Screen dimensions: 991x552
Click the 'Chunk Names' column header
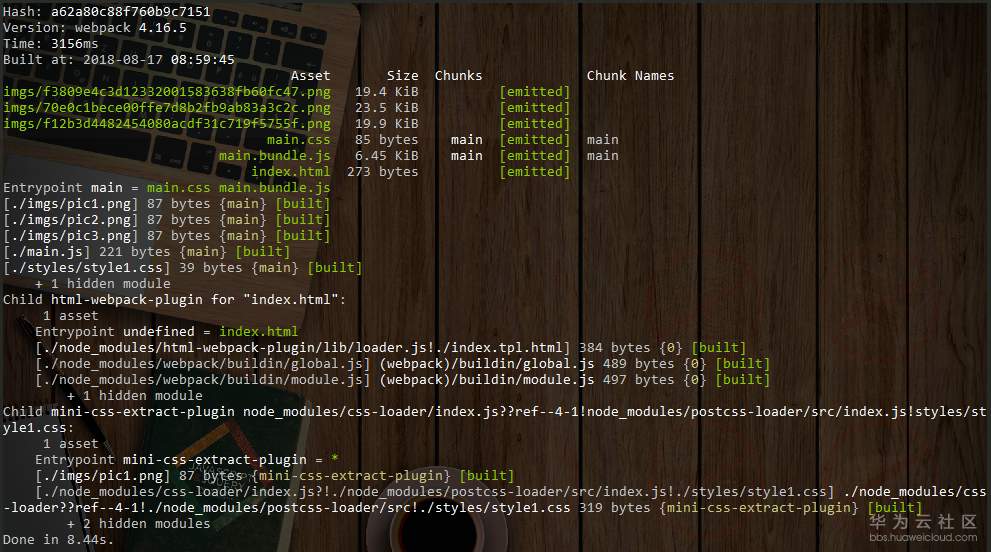click(x=630, y=76)
